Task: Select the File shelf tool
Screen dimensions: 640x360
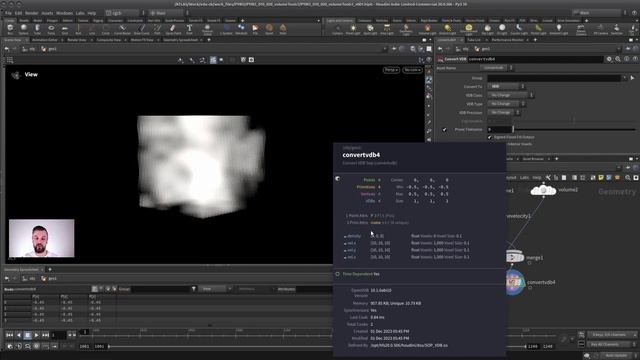Action: point(255,29)
